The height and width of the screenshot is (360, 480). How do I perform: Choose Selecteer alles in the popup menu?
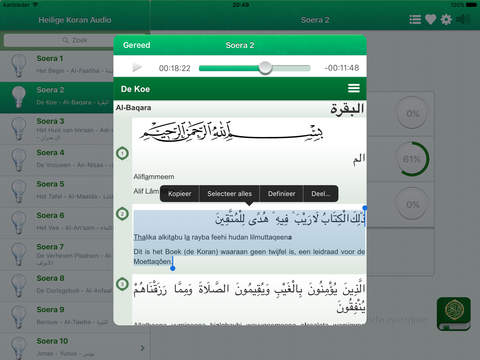(x=230, y=194)
